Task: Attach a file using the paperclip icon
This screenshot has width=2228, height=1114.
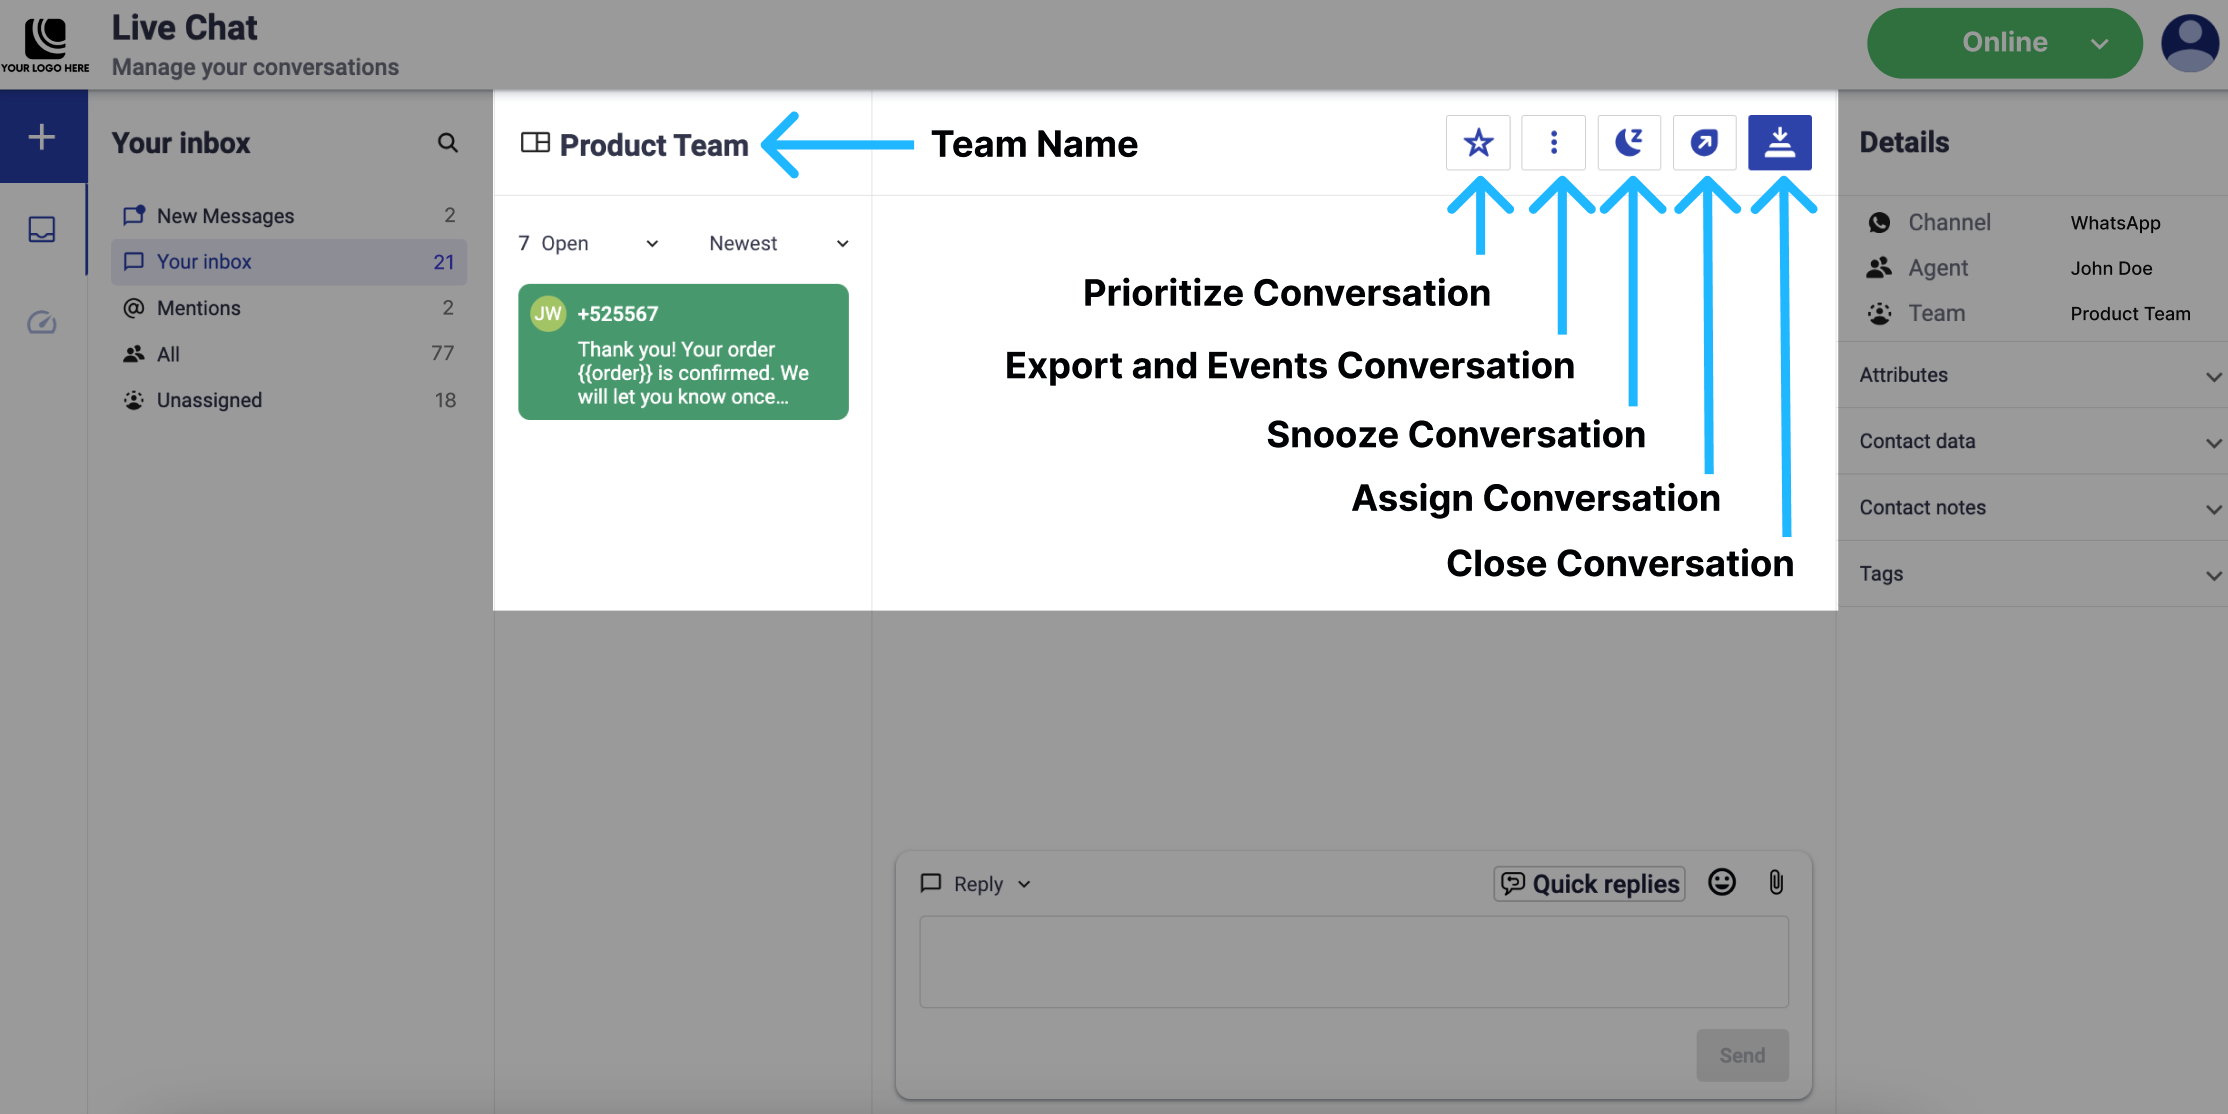Action: (x=1776, y=882)
